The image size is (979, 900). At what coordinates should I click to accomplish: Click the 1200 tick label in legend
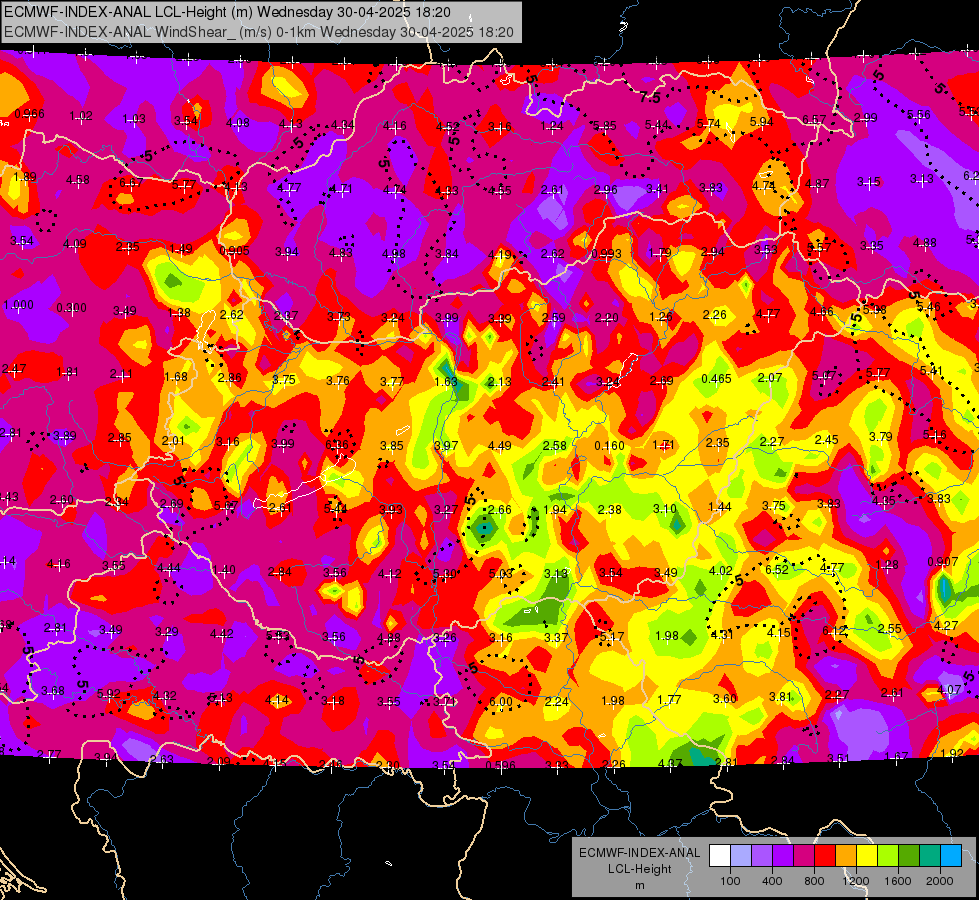coord(856,881)
